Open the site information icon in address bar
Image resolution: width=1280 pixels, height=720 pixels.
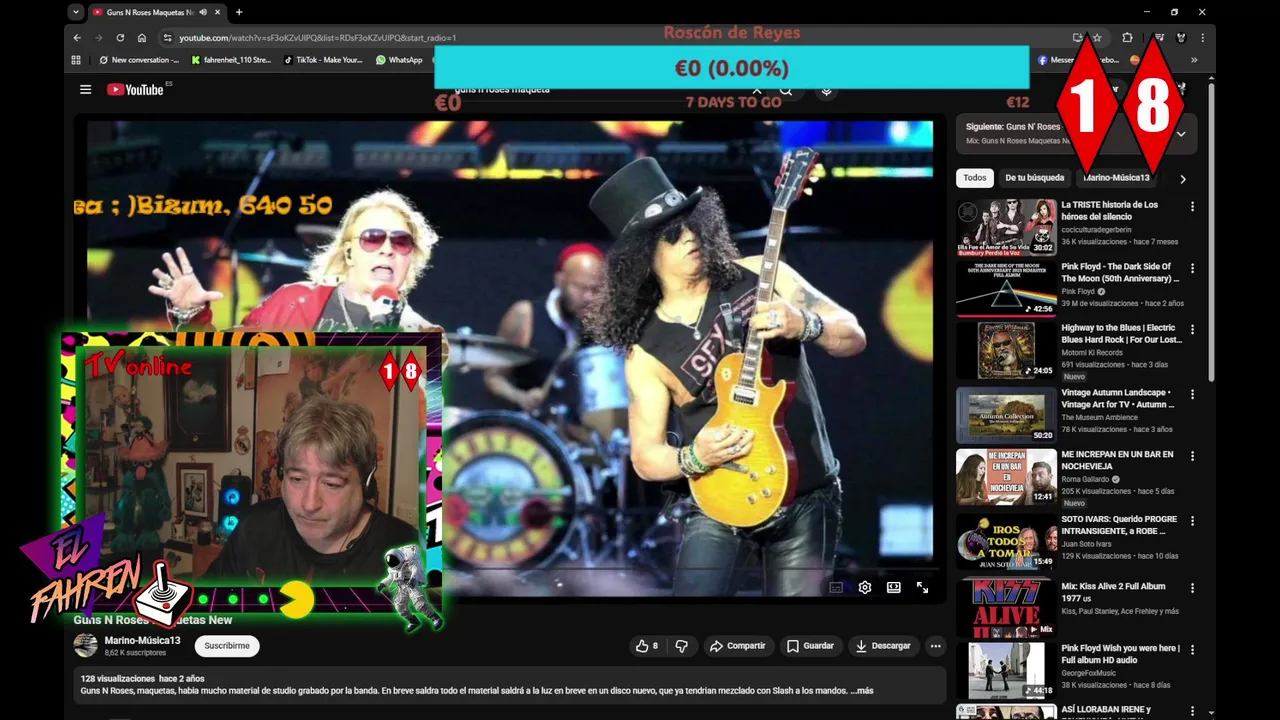point(167,38)
